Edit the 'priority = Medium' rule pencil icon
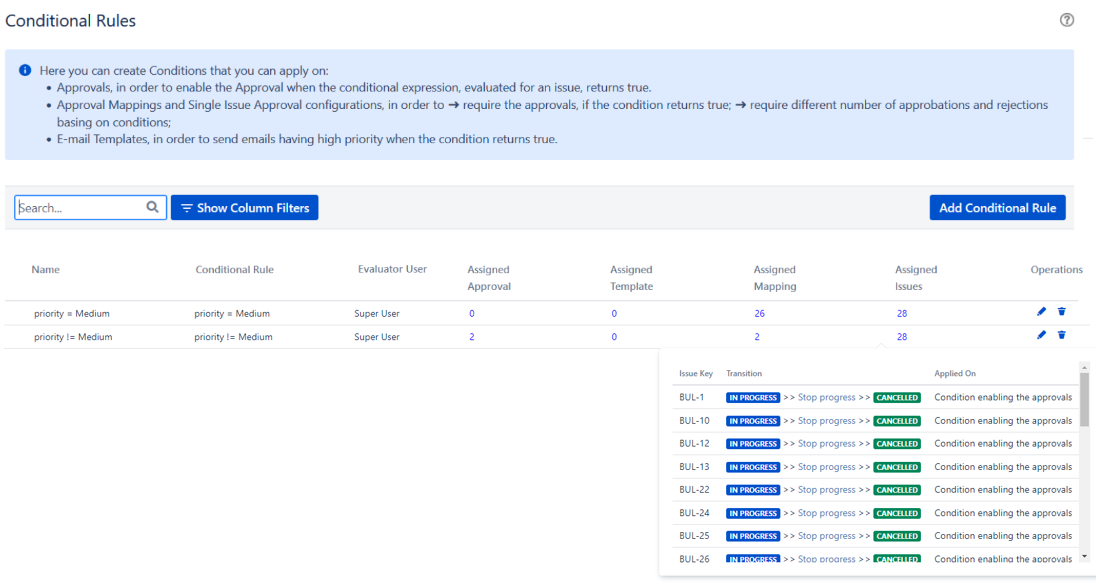This screenshot has width=1099, height=587. (x=1041, y=312)
